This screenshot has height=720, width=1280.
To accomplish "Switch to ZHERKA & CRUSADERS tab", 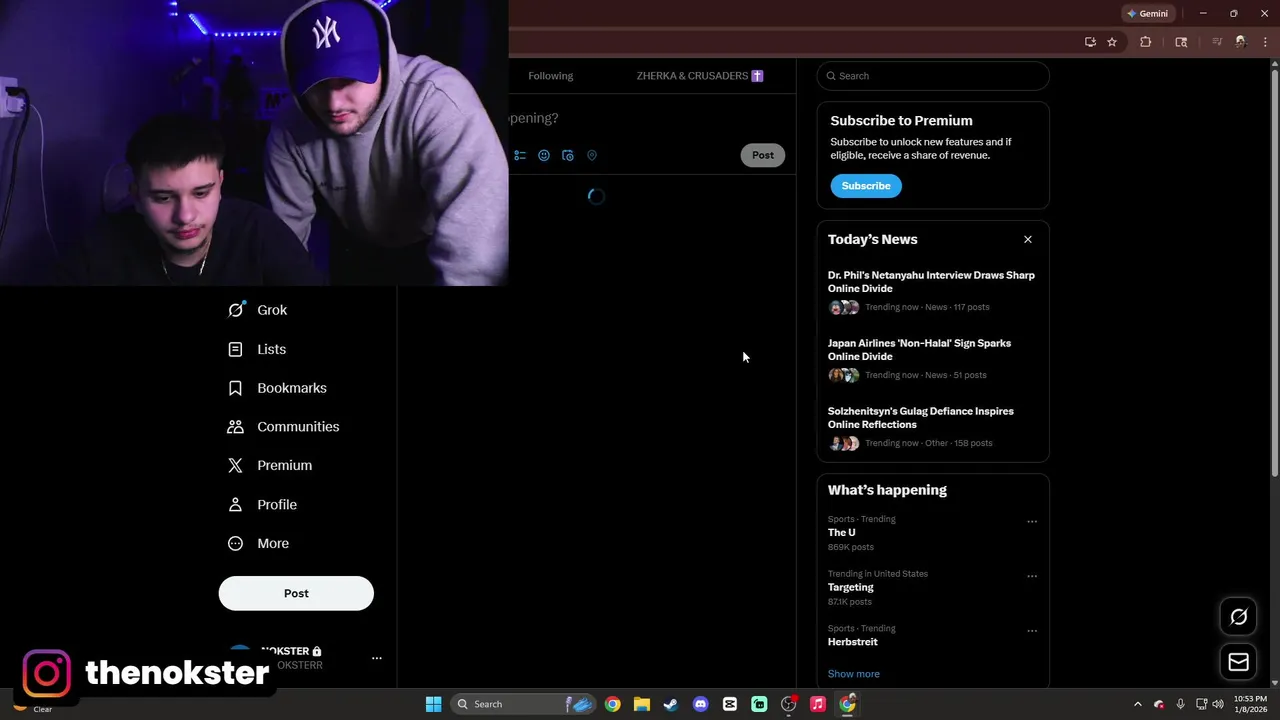I will 700,76.
